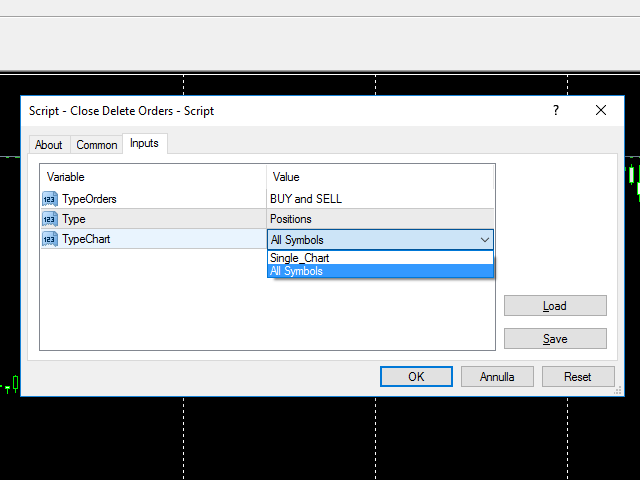The width and height of the screenshot is (640, 480).
Task: Select the BUY and SELL value cell
Action: point(380,199)
